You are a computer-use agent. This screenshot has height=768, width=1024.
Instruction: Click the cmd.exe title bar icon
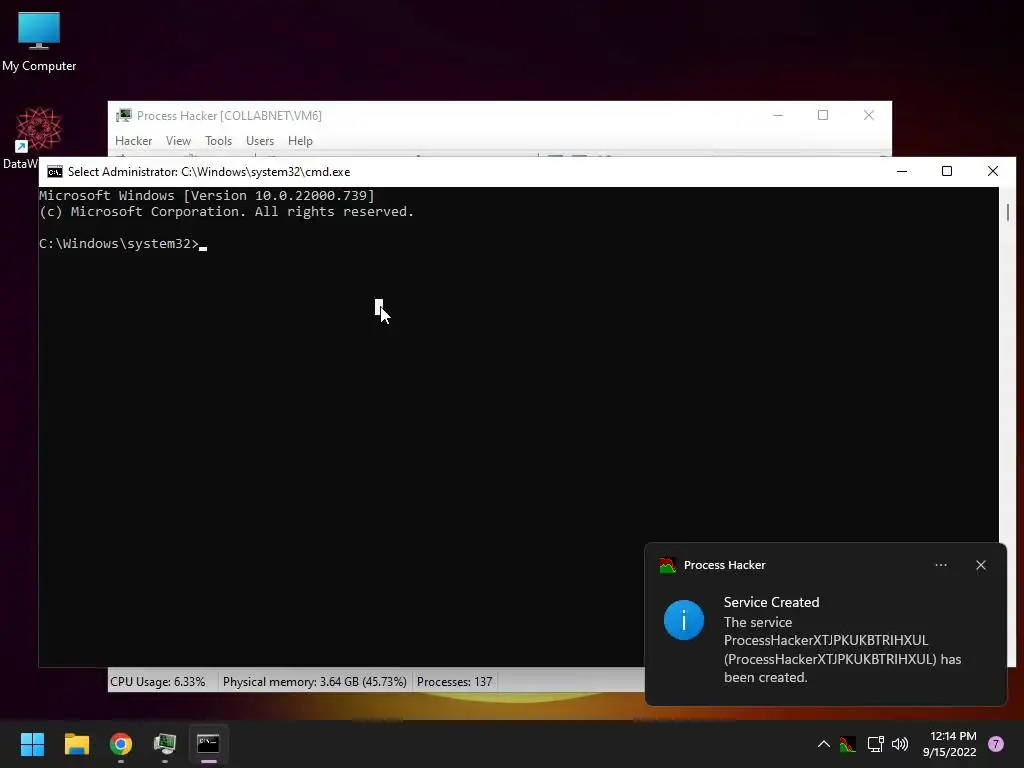click(x=55, y=172)
